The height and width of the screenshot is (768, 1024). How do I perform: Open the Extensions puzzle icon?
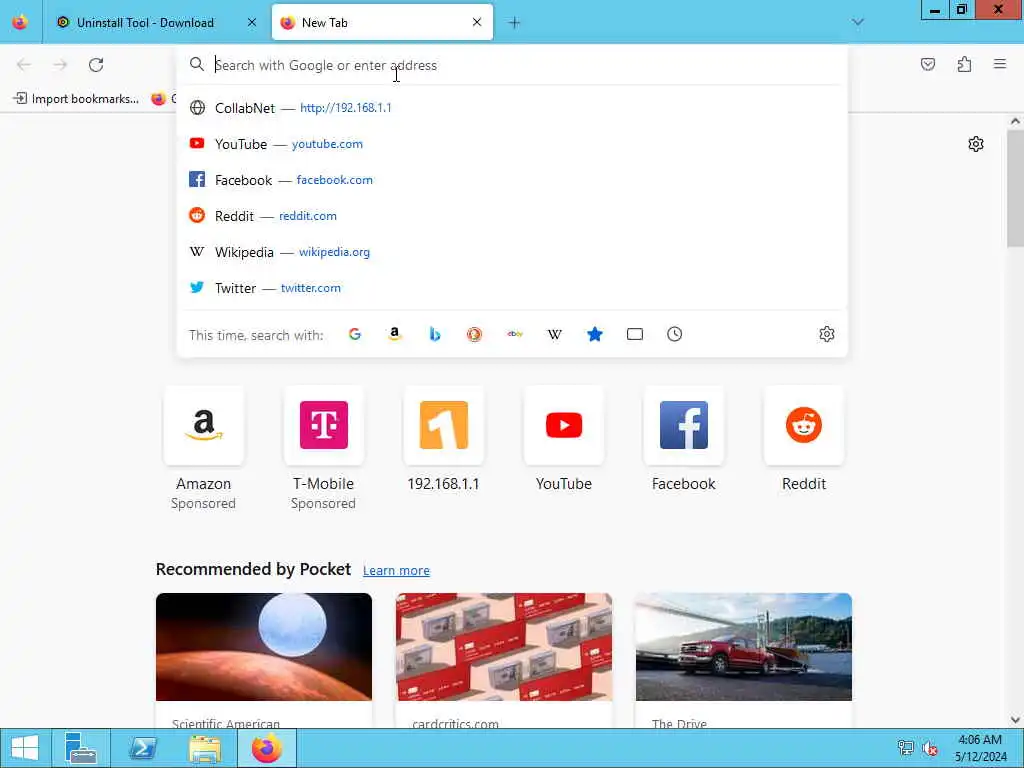tap(965, 64)
